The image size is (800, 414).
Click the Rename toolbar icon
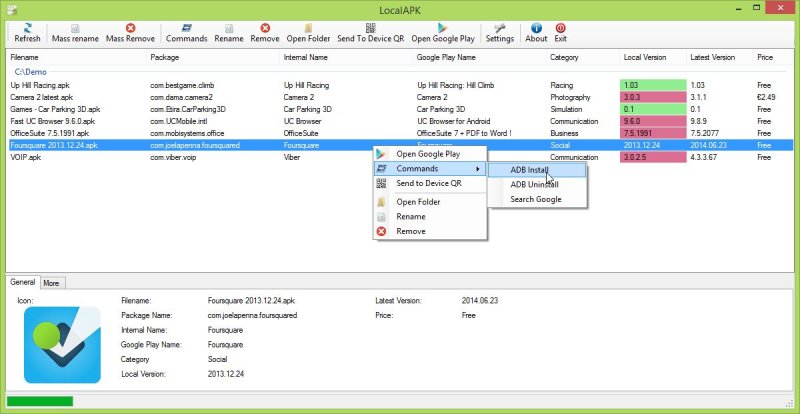click(229, 33)
